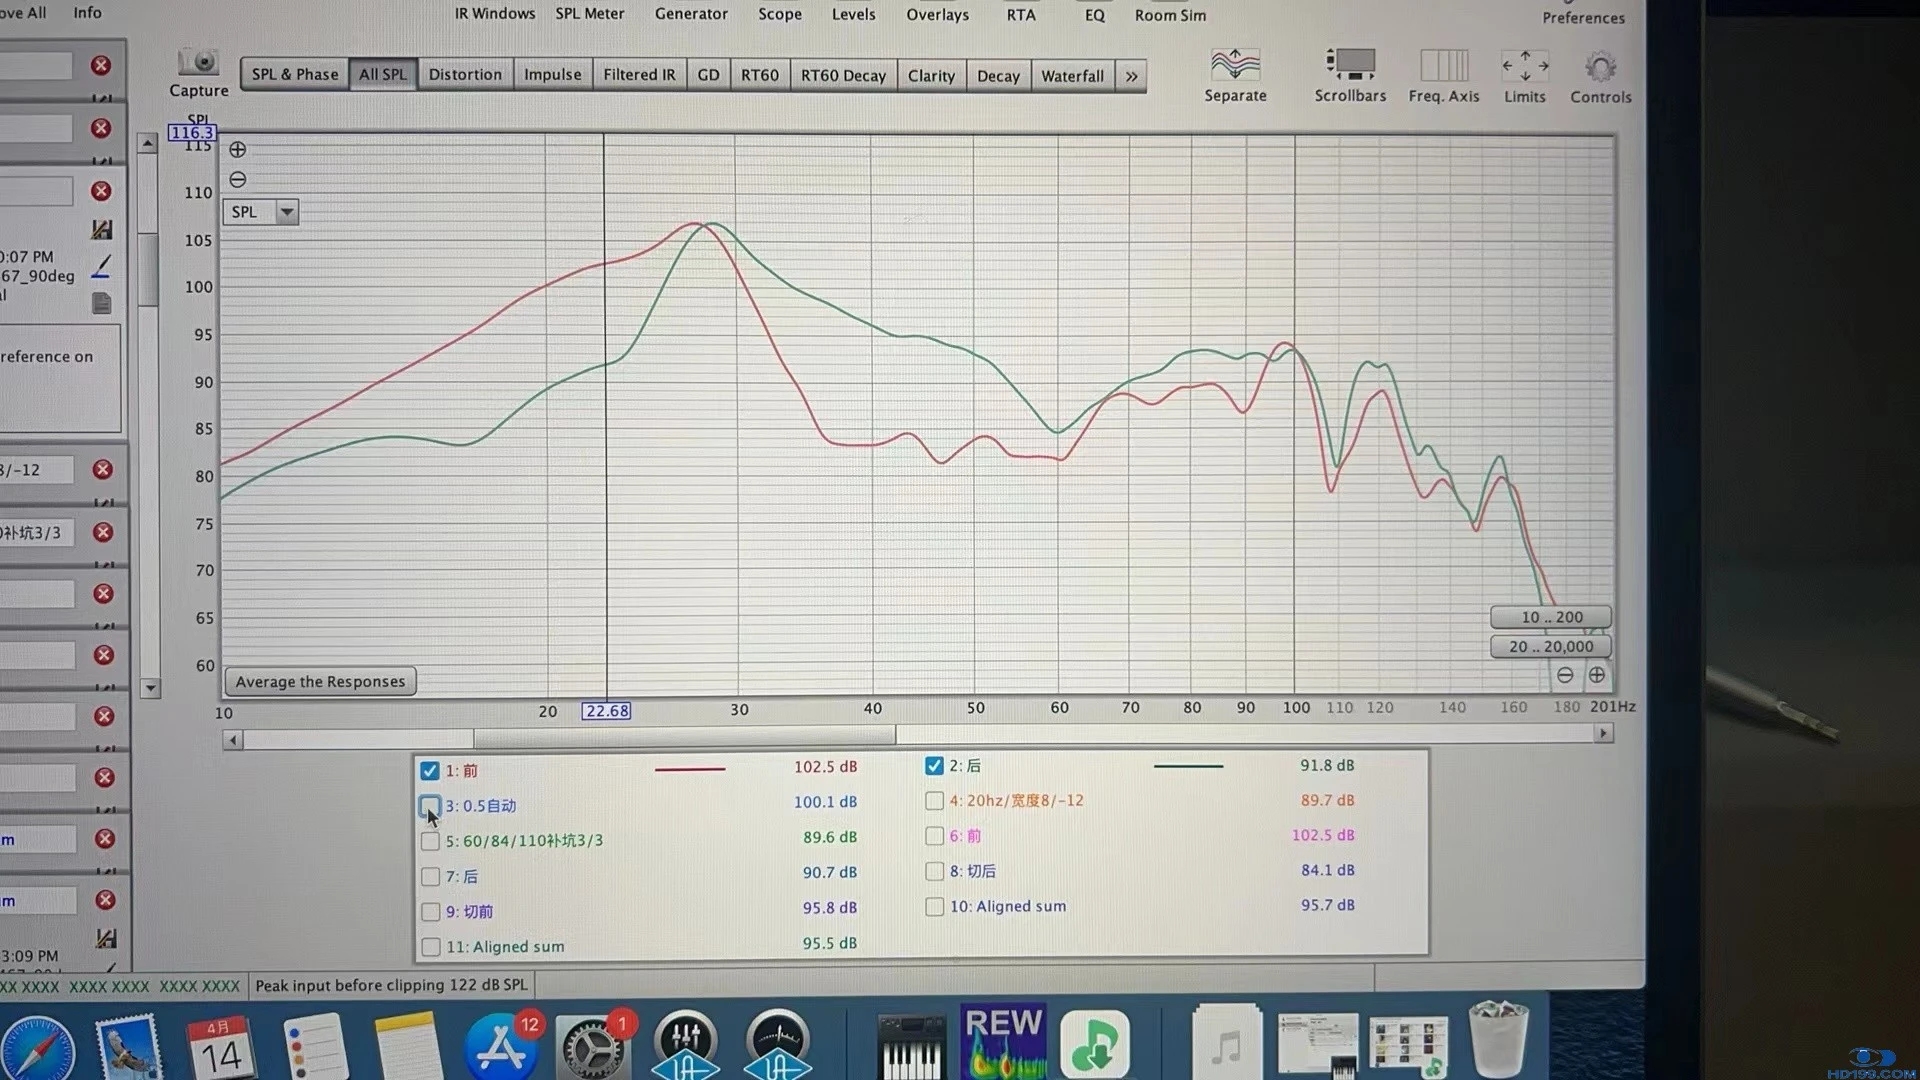Open Safari from the dock
The image size is (1920, 1080).
pos(37,1048)
